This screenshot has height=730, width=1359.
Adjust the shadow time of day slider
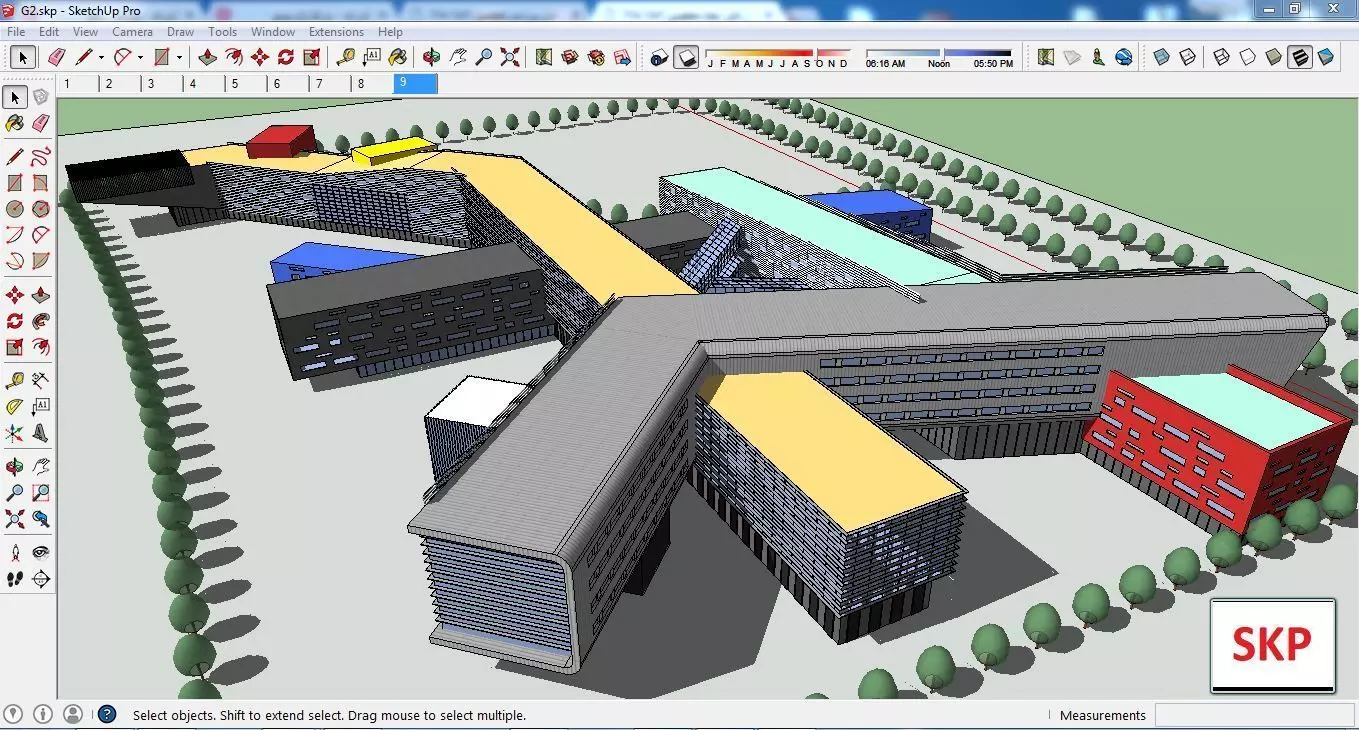[x=939, y=53]
